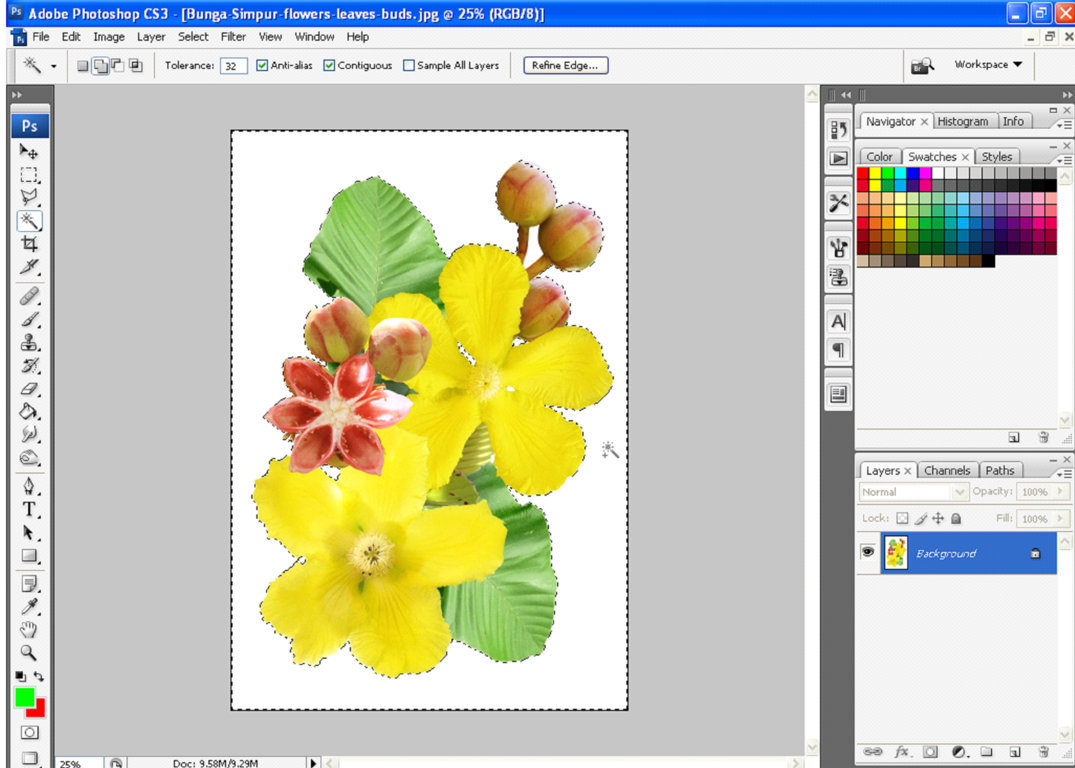Image resolution: width=1075 pixels, height=768 pixels.
Task: Click the Background layer thumbnail
Action: 896,553
